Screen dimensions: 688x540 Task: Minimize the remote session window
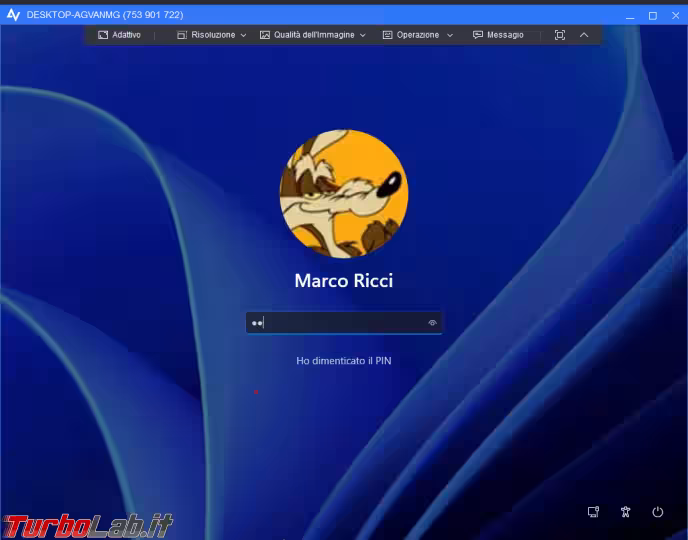point(630,16)
